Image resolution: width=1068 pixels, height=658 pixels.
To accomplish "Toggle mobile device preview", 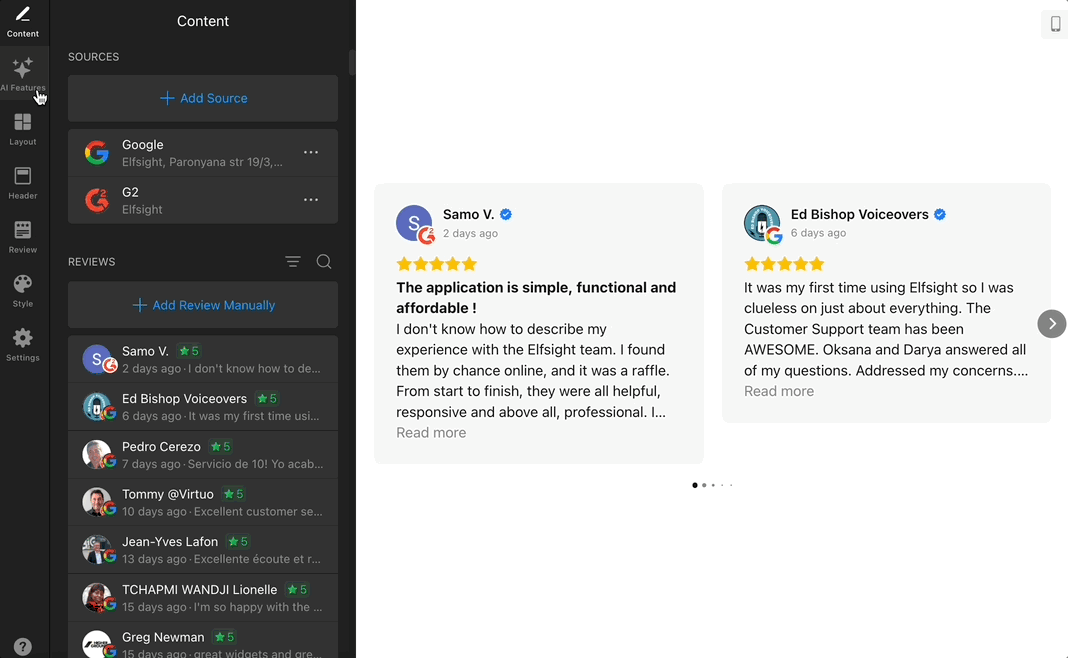I will [1055, 24].
